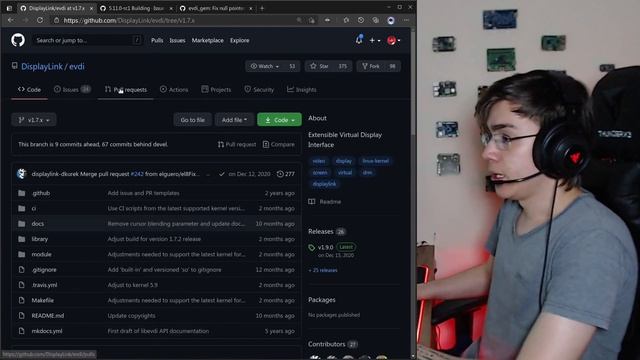Select the Code repository tab

coord(29,89)
